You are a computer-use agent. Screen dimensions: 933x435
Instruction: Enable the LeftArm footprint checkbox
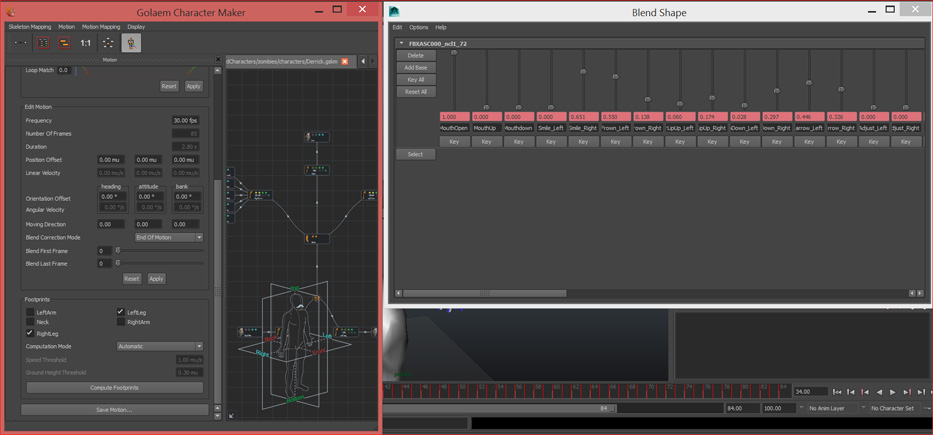coord(30,312)
